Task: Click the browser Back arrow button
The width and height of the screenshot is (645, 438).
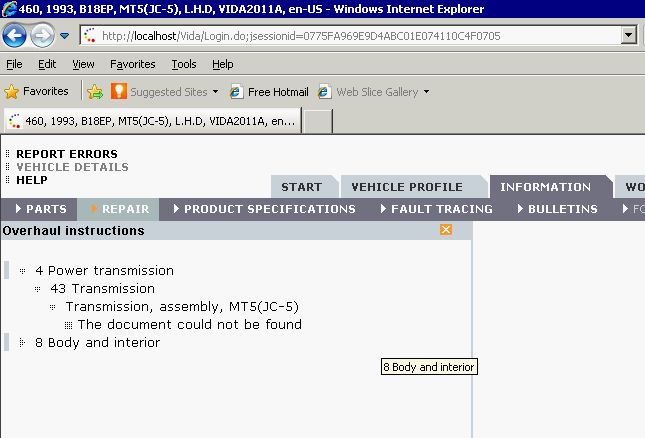Action: [x=14, y=36]
